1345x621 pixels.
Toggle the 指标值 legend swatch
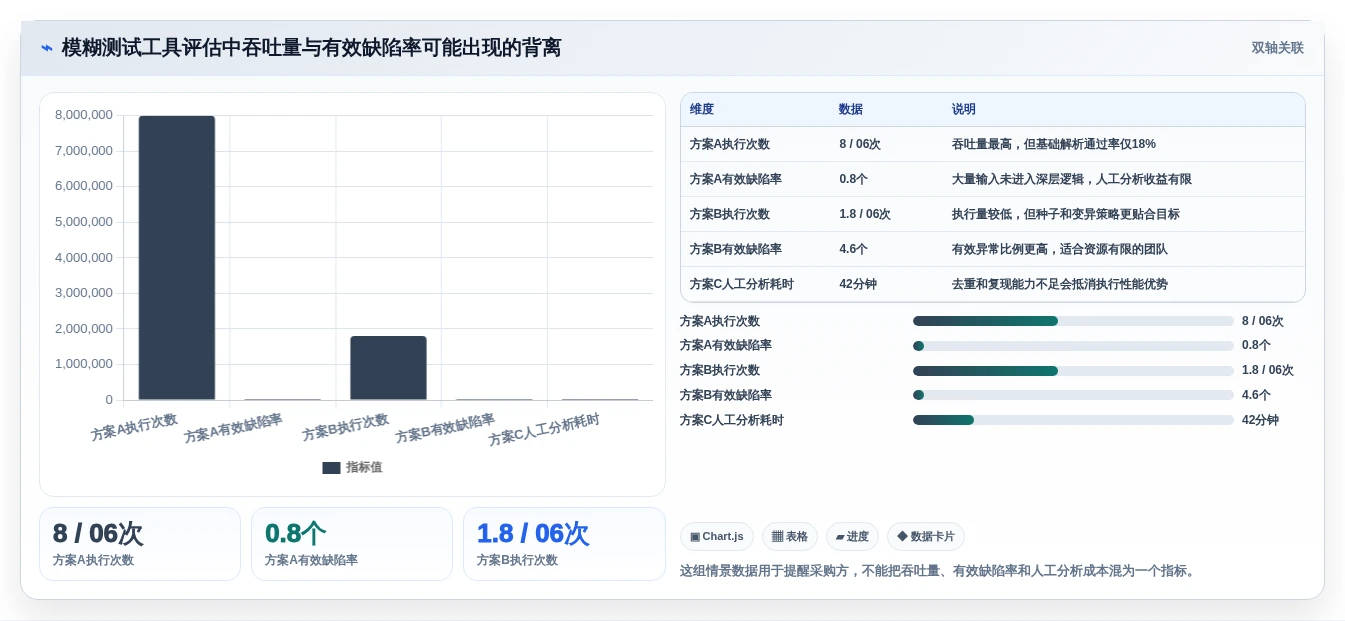pyautogui.click(x=331, y=467)
